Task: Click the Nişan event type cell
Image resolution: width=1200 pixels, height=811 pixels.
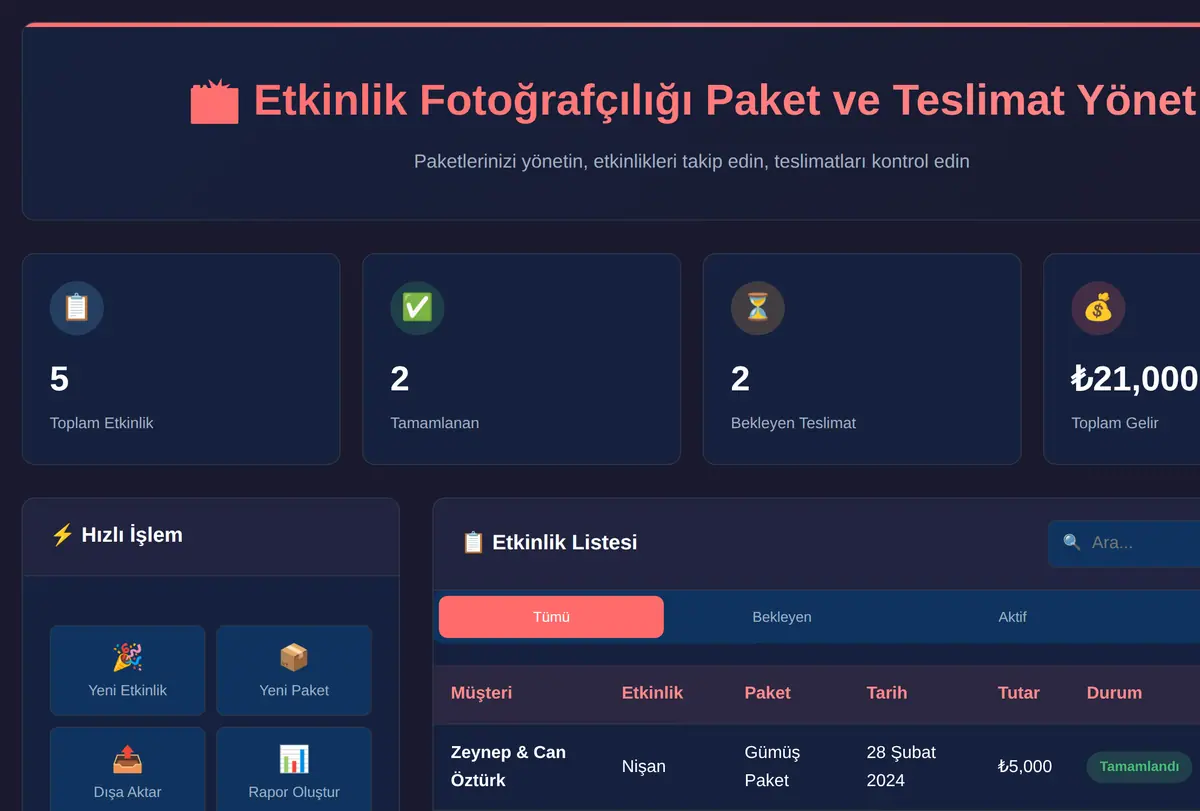Action: (x=644, y=766)
